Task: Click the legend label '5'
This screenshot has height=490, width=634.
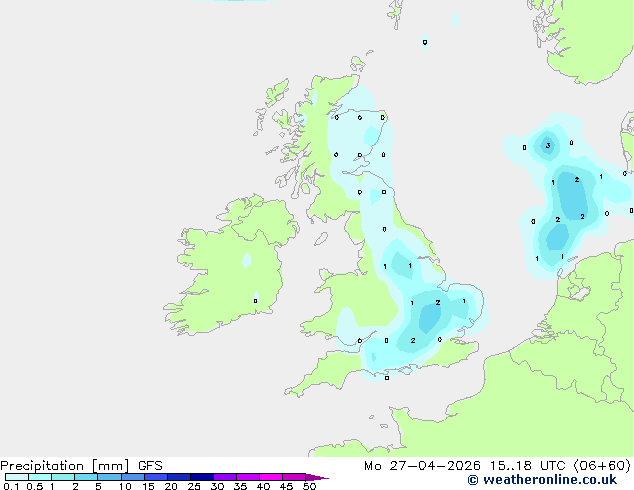Action: (98, 486)
